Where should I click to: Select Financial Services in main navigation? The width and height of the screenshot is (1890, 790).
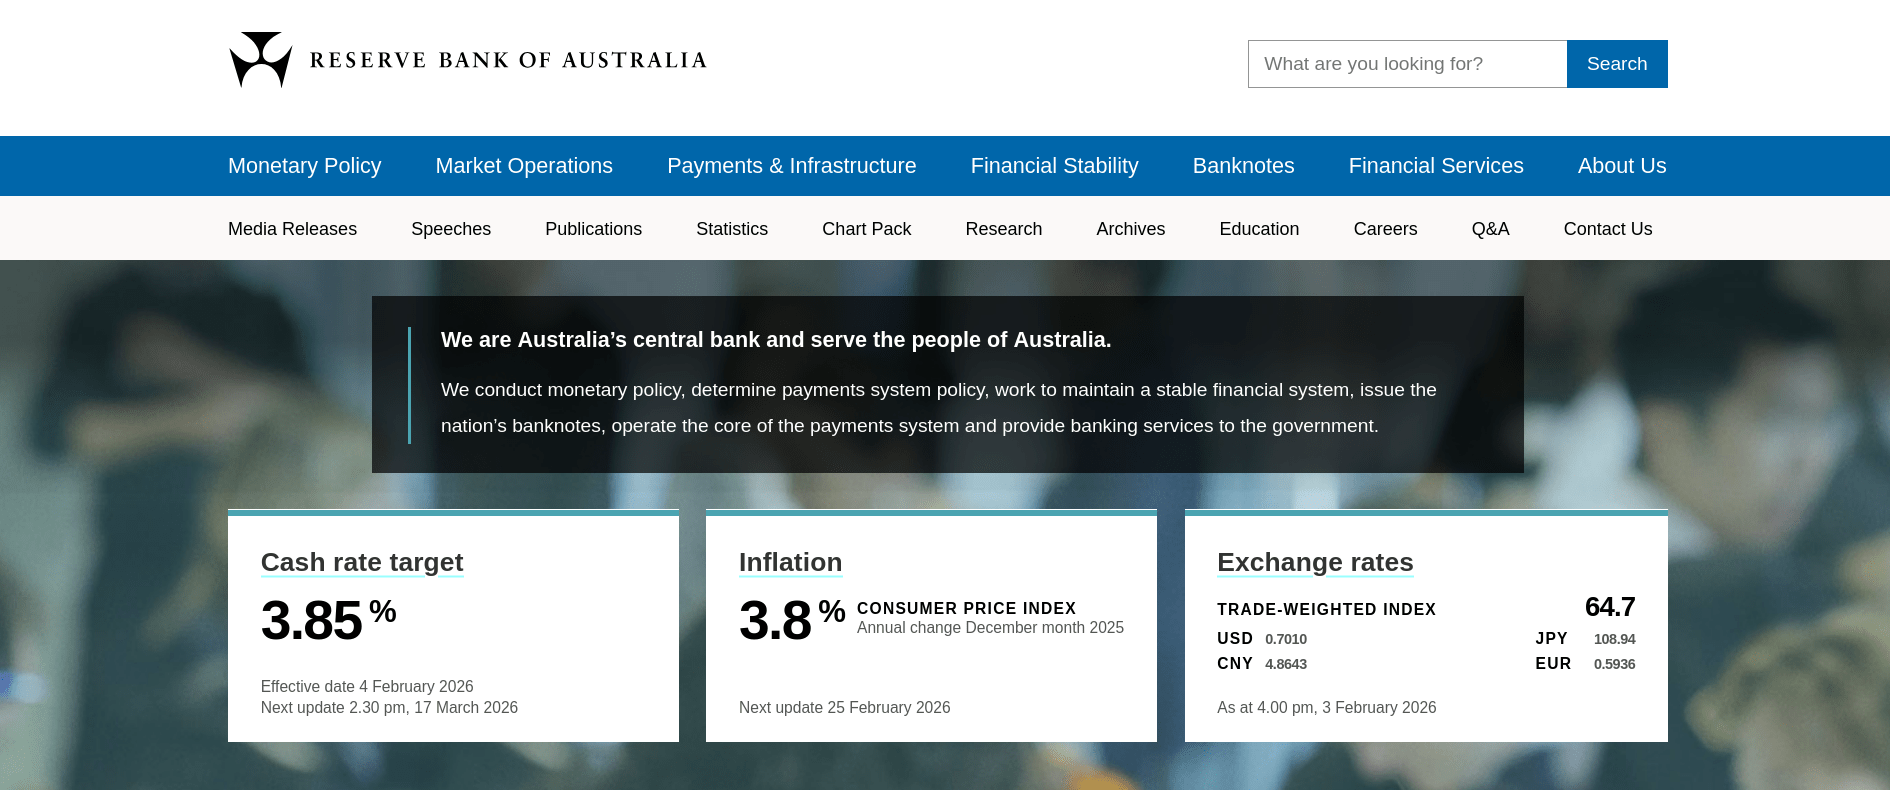1435,166
